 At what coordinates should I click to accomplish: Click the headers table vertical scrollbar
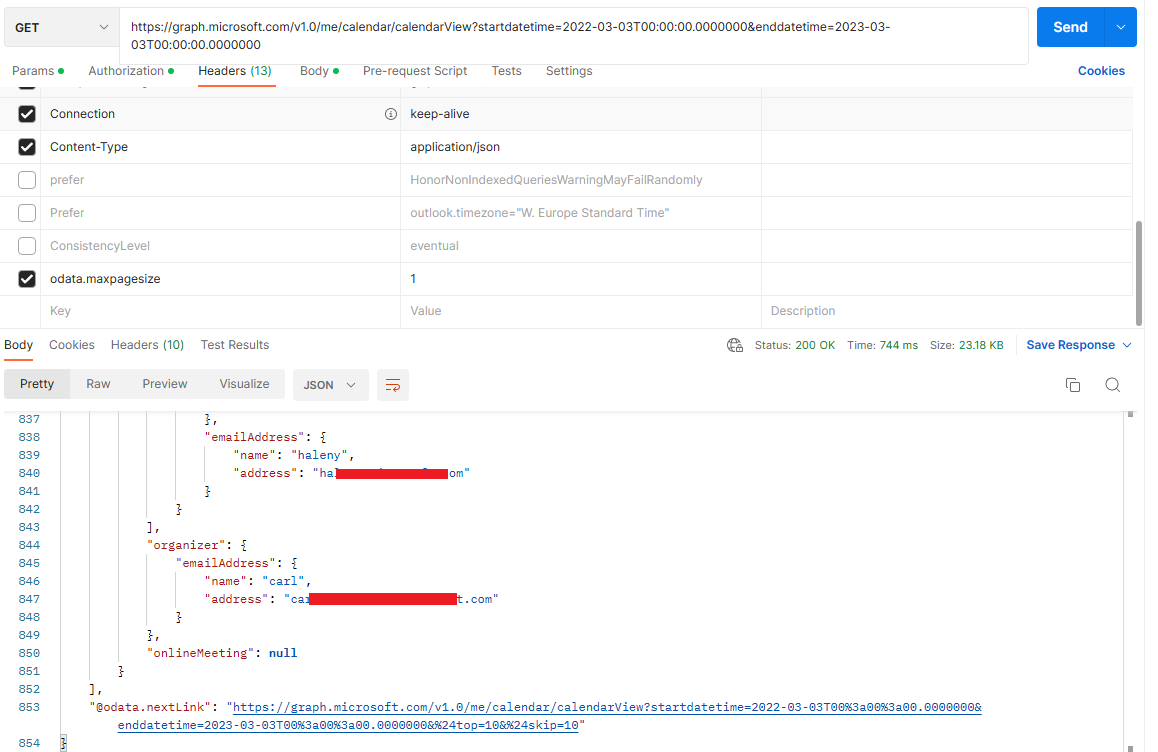[x=1139, y=273]
